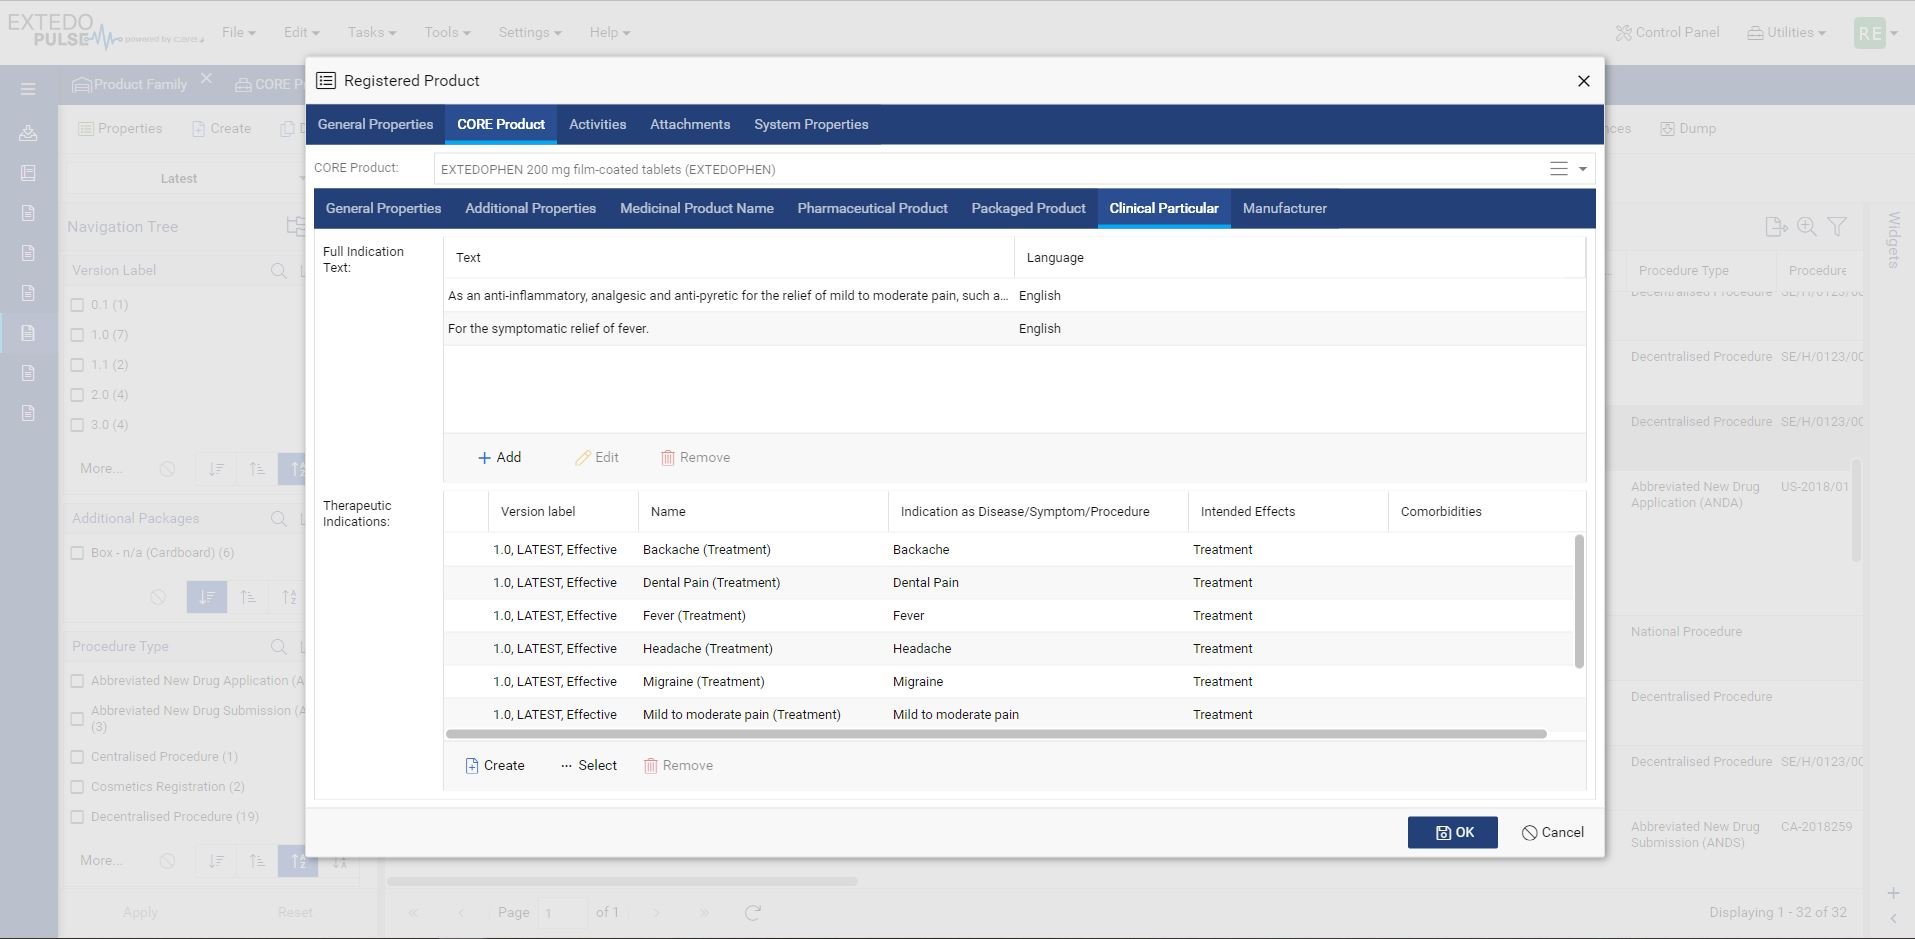This screenshot has width=1915, height=939.
Task: Open the Tasks menu dropdown
Action: click(x=372, y=32)
